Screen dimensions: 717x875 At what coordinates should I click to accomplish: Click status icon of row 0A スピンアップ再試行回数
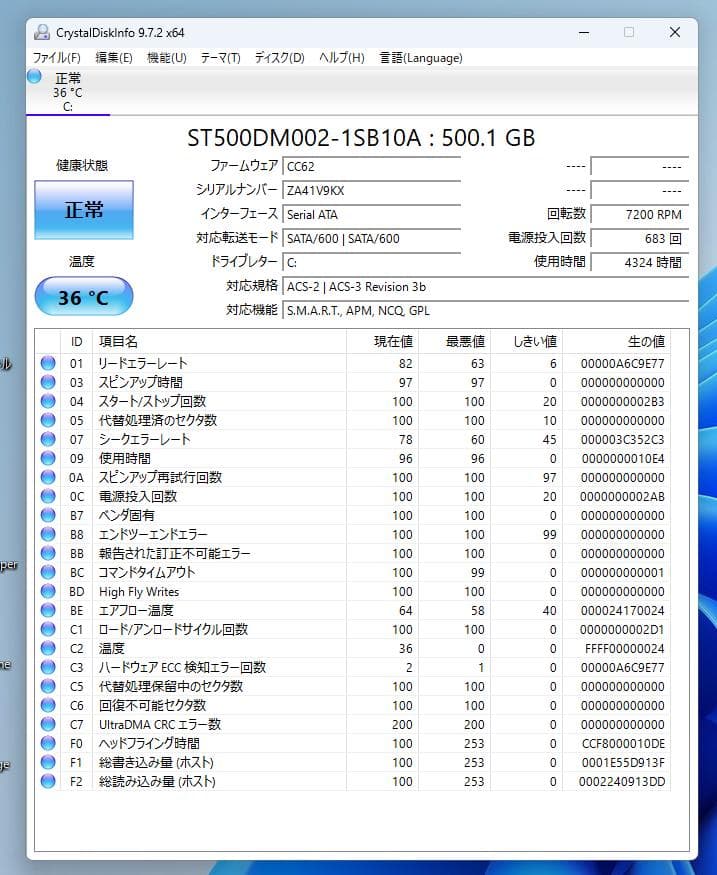click(48, 477)
